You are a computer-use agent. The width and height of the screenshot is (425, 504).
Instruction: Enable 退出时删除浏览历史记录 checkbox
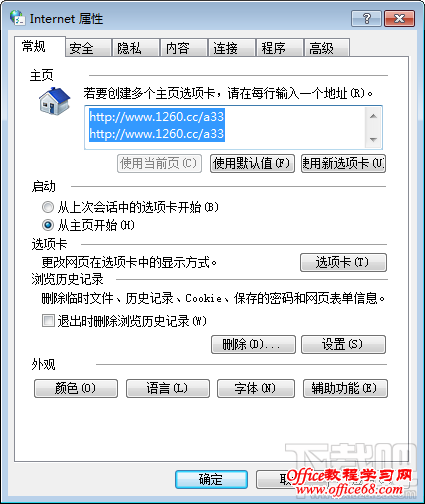[x=48, y=321]
